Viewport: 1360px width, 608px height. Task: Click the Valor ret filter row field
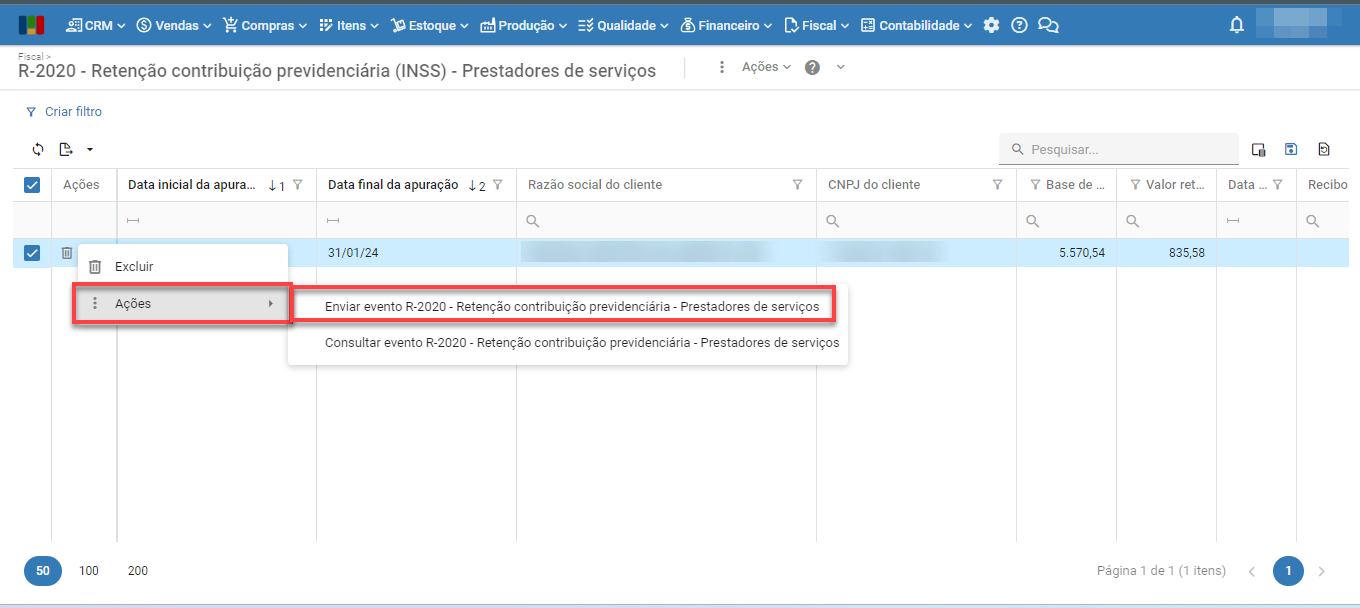[x=1166, y=220]
